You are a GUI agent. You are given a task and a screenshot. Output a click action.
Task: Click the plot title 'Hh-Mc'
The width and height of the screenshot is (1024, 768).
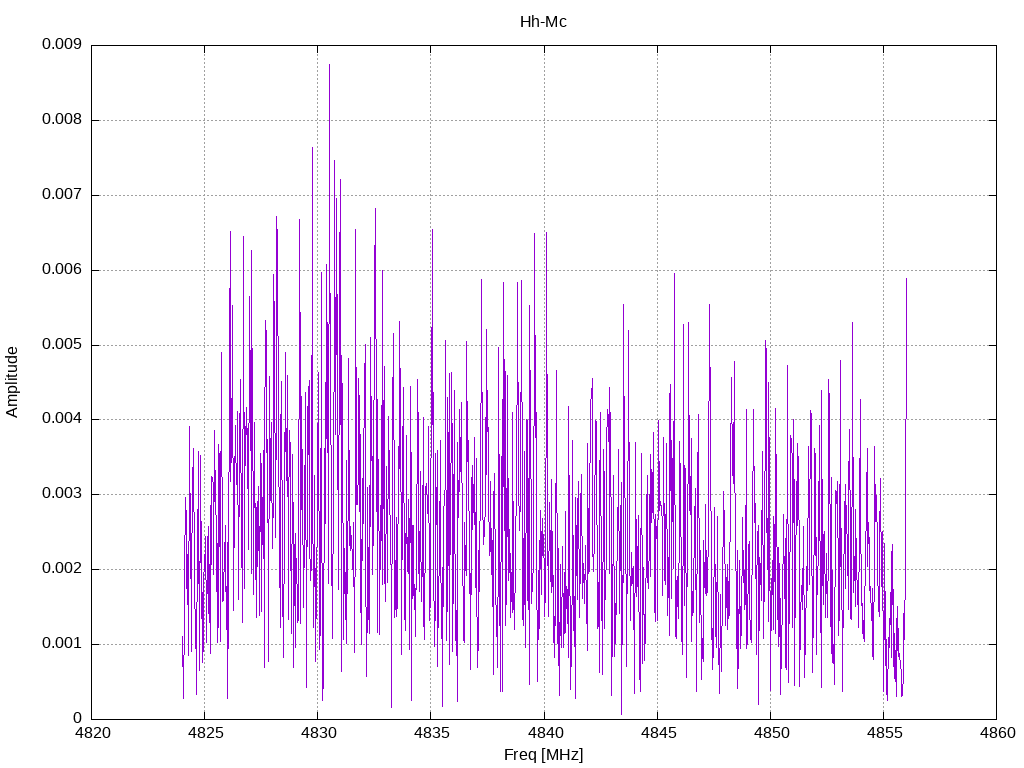[543, 22]
